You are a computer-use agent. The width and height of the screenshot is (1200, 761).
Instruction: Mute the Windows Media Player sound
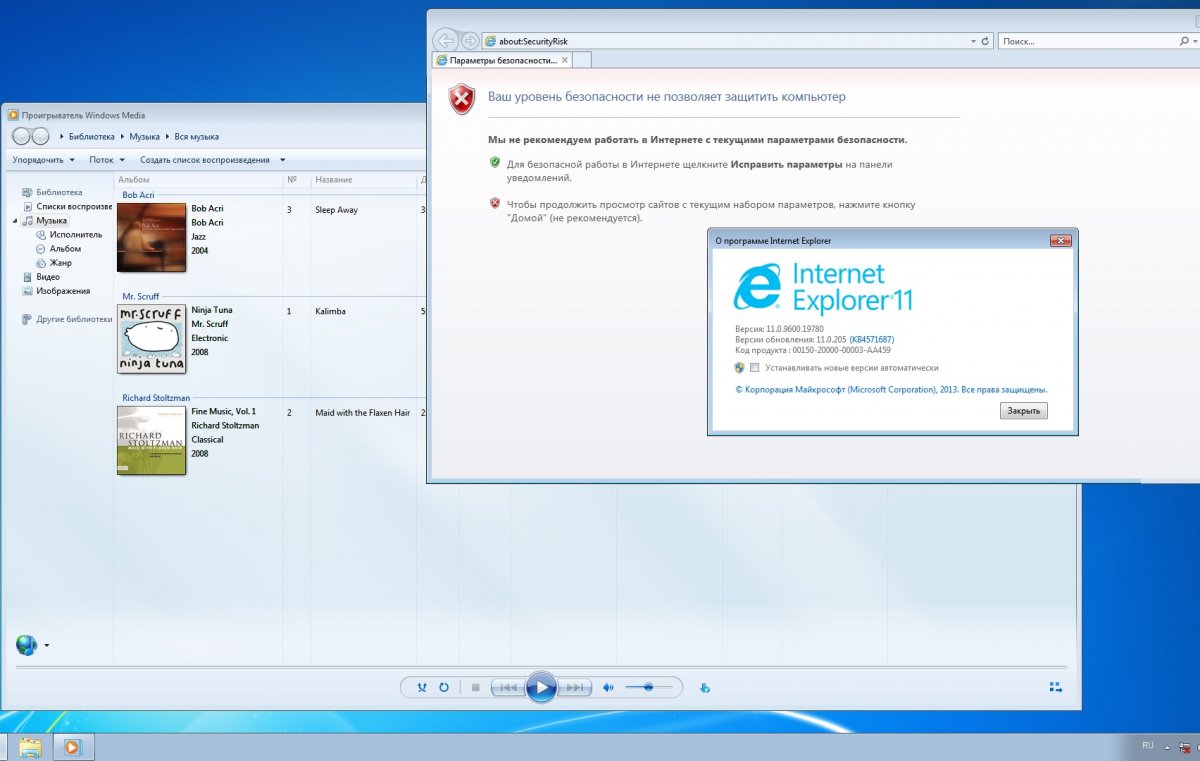(608, 688)
